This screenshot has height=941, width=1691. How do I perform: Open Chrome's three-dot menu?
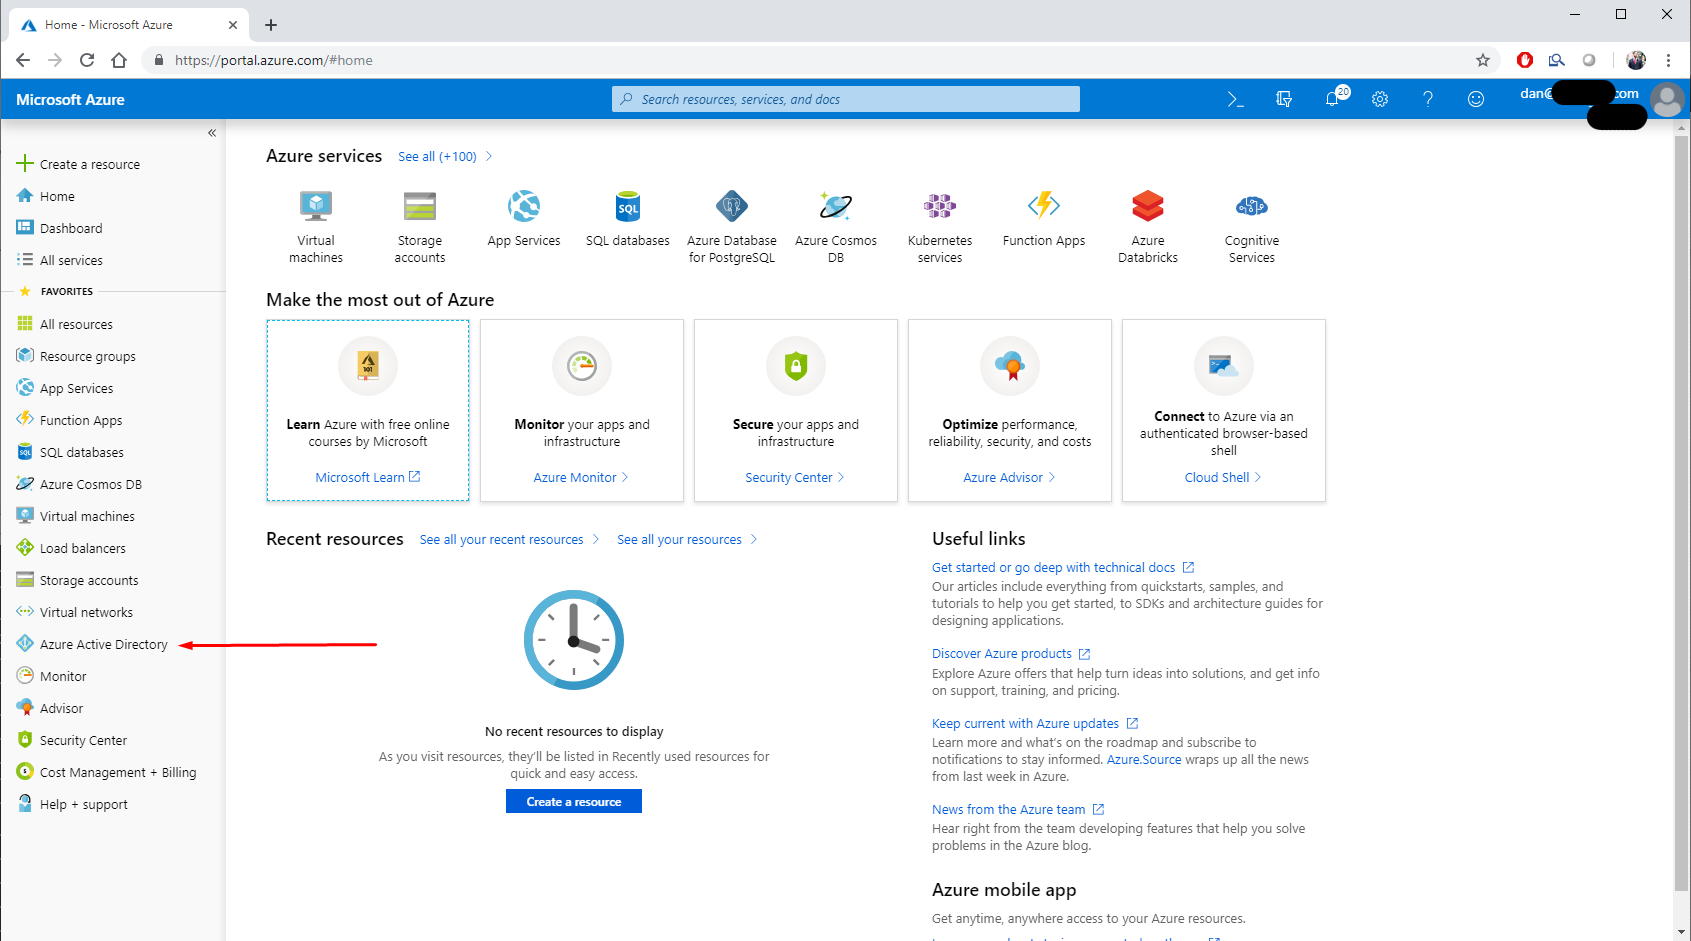(1668, 60)
